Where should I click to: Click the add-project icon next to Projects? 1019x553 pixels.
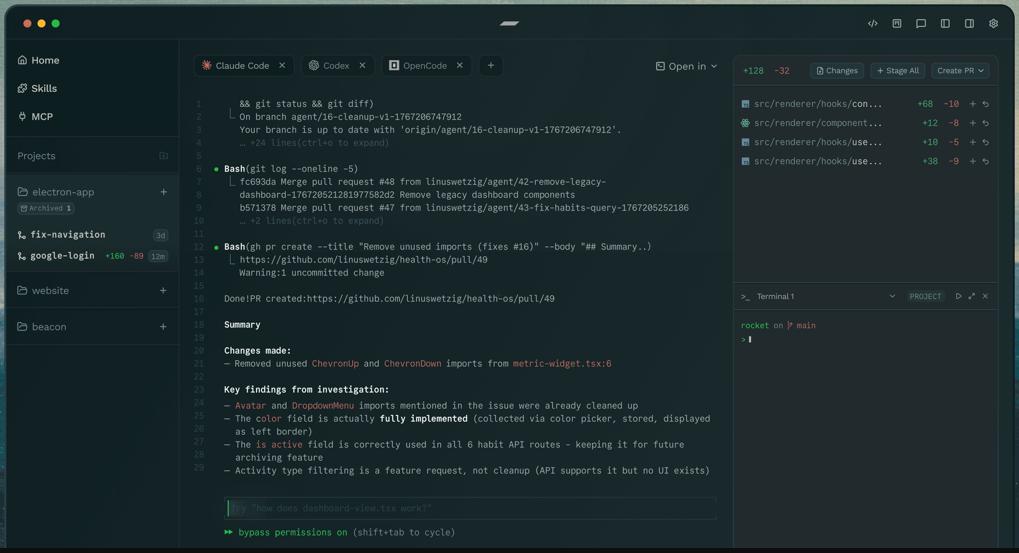(x=163, y=156)
